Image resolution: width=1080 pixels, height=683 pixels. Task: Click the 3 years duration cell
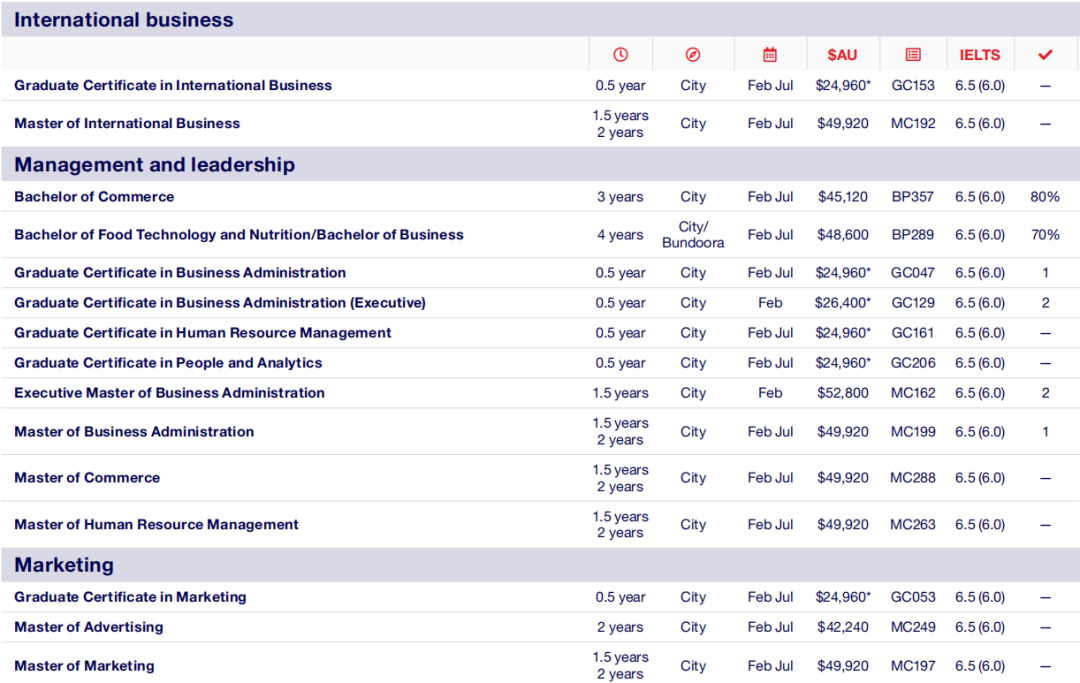click(x=620, y=196)
